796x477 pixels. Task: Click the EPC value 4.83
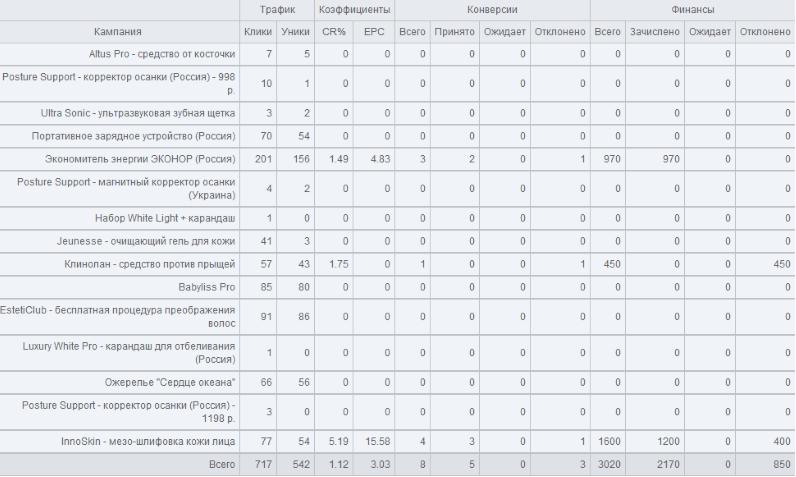[x=380, y=159]
